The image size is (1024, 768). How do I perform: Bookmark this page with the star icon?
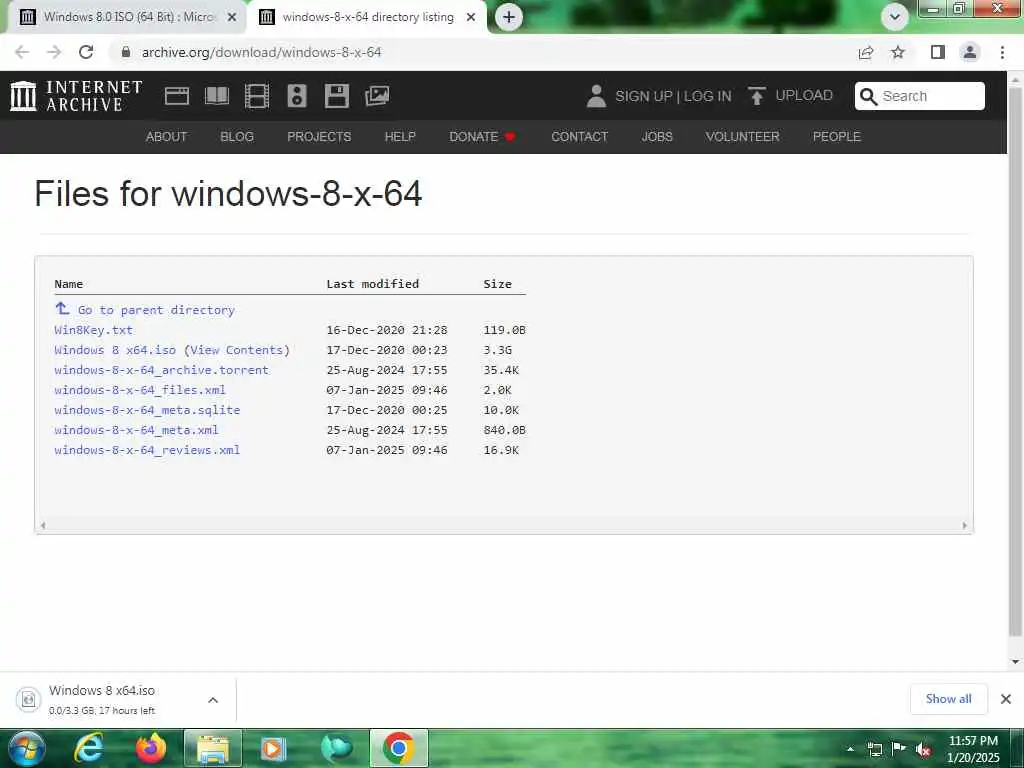(898, 52)
